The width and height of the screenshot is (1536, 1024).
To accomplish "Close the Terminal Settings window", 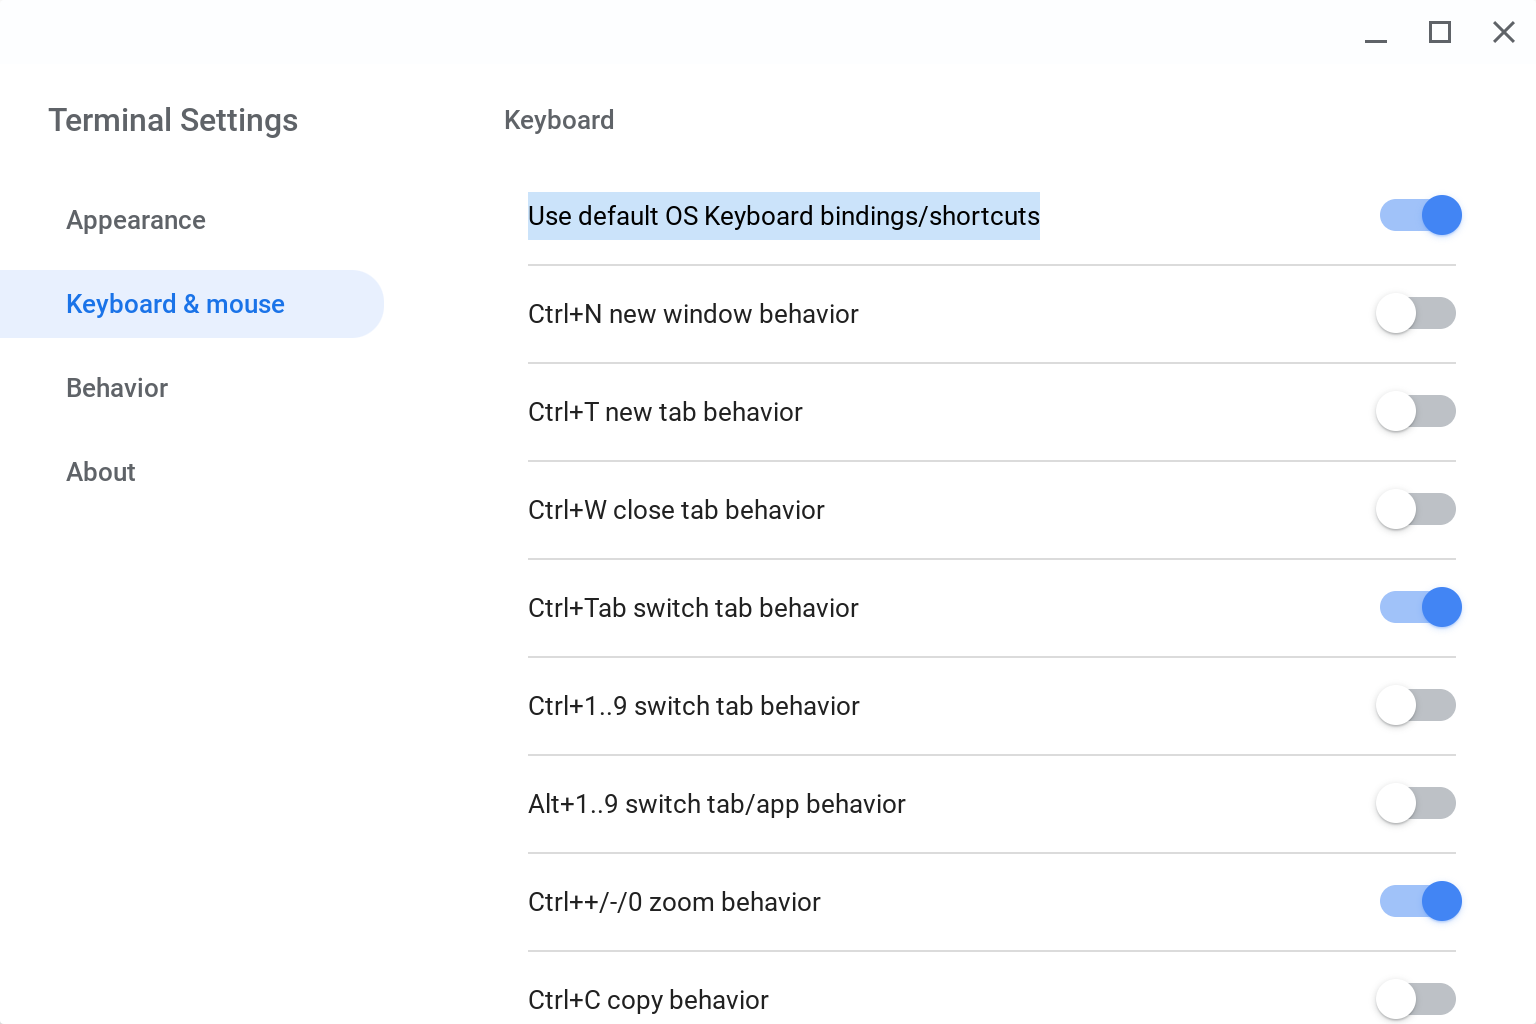I will [x=1503, y=33].
